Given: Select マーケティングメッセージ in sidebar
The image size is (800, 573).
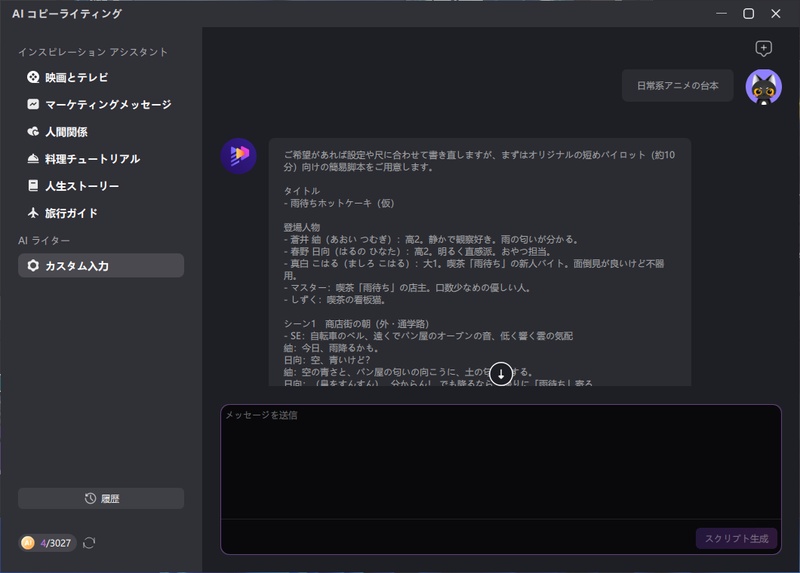Looking at the screenshot, I should pos(101,105).
